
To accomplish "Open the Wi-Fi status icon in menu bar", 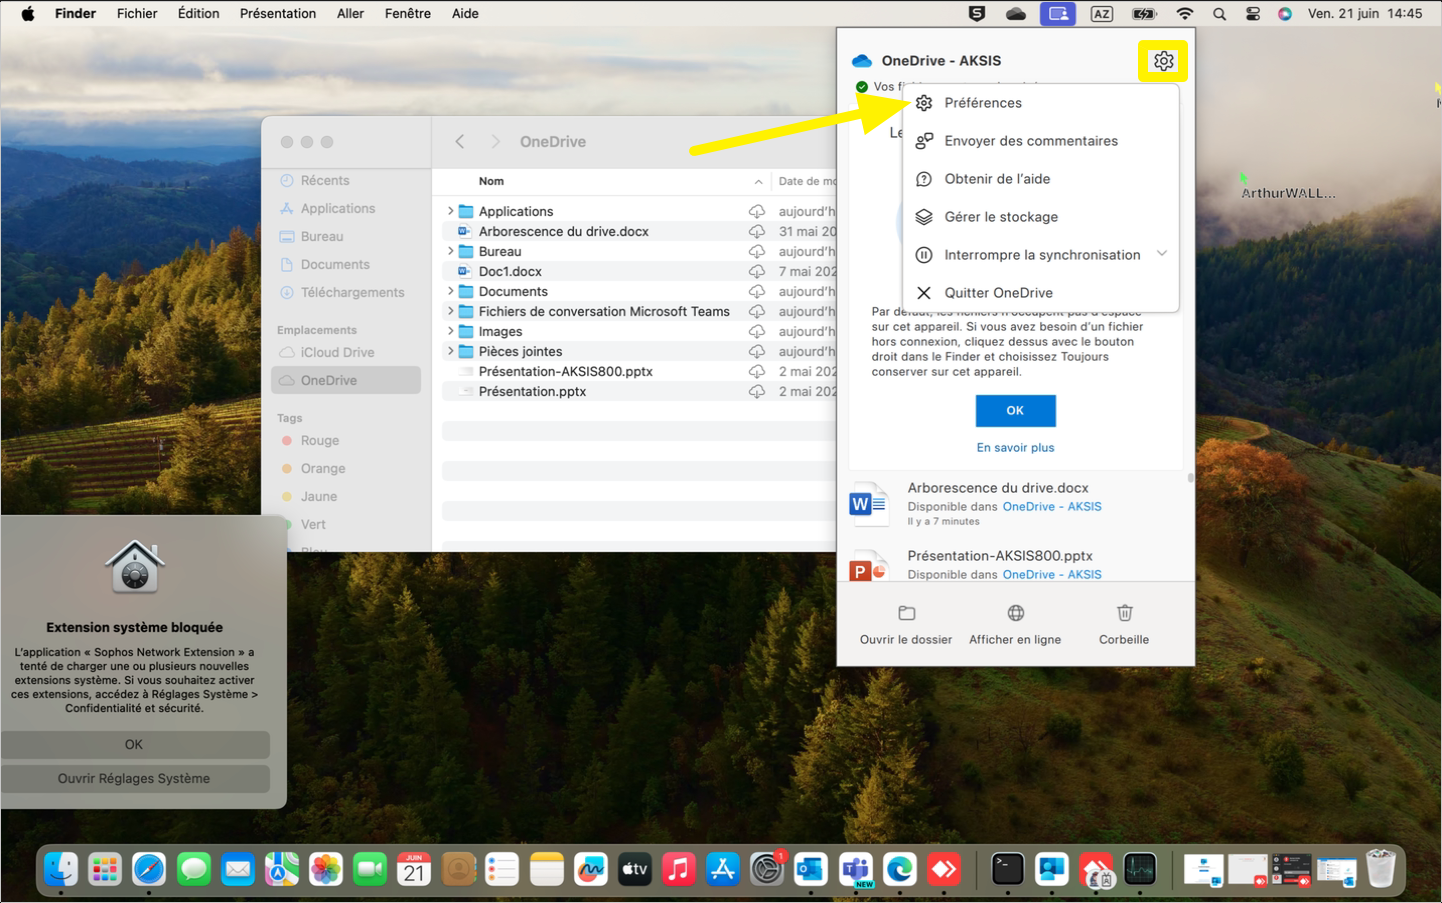I will point(1185,14).
